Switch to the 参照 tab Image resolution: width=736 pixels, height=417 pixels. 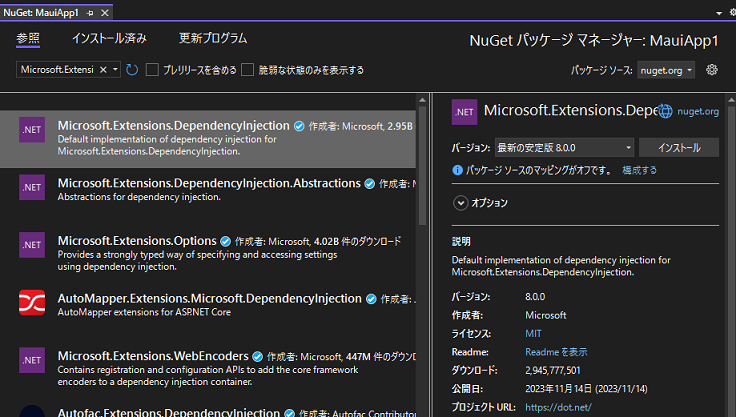[28, 38]
